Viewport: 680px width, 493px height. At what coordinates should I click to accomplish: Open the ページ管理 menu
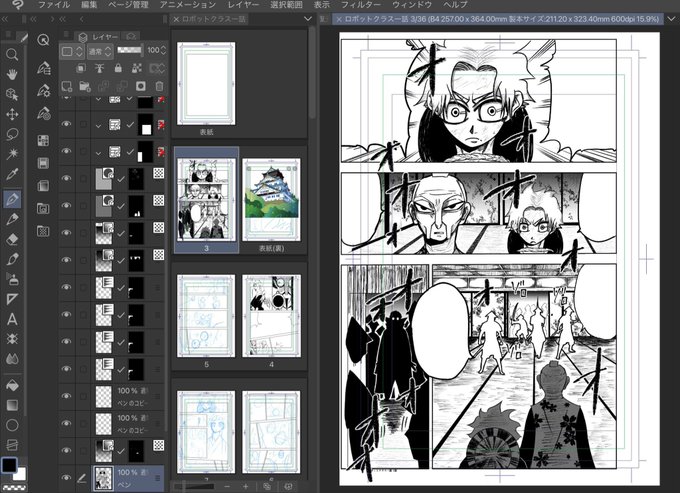(x=128, y=5)
